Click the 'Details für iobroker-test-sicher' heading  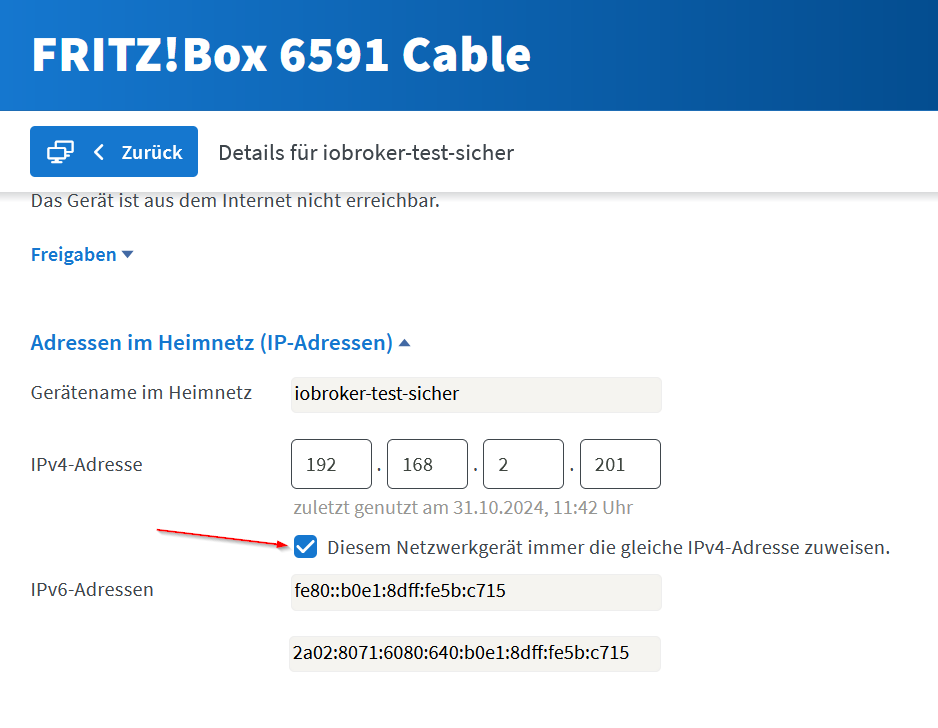click(x=366, y=153)
